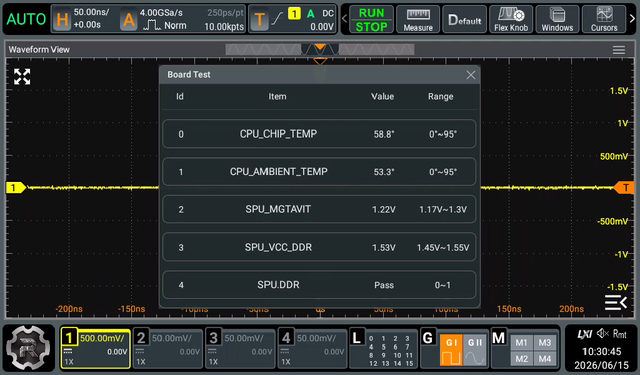Click the 2026/06/15 date display
Image resolution: width=640 pixels, height=375 pixels.
[602, 365]
